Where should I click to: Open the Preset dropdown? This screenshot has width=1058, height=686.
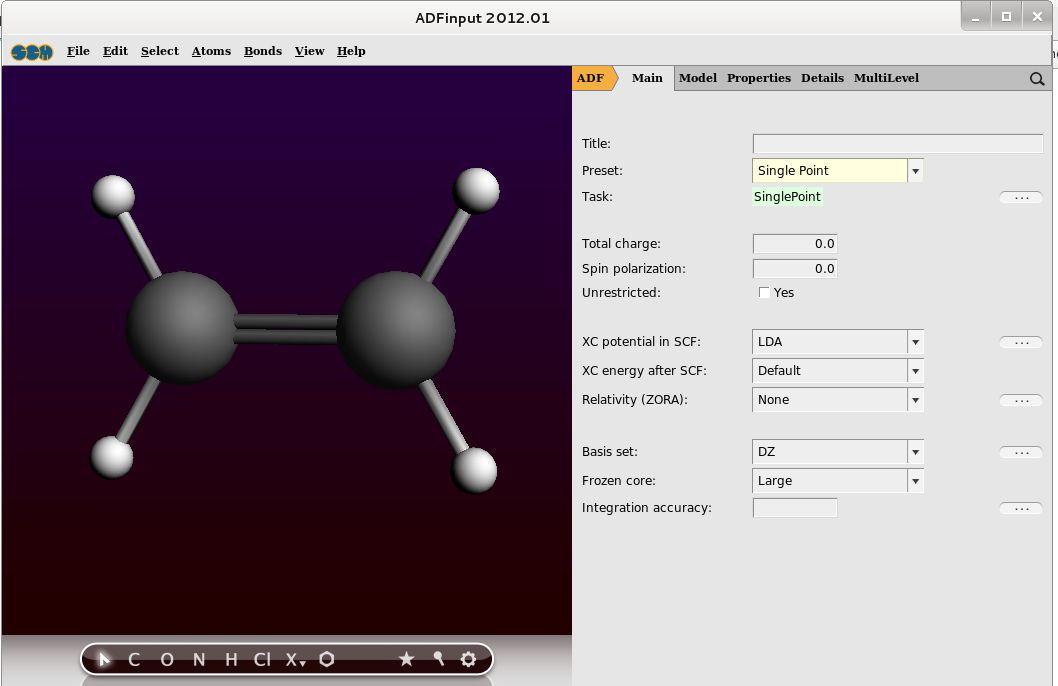(x=915, y=171)
